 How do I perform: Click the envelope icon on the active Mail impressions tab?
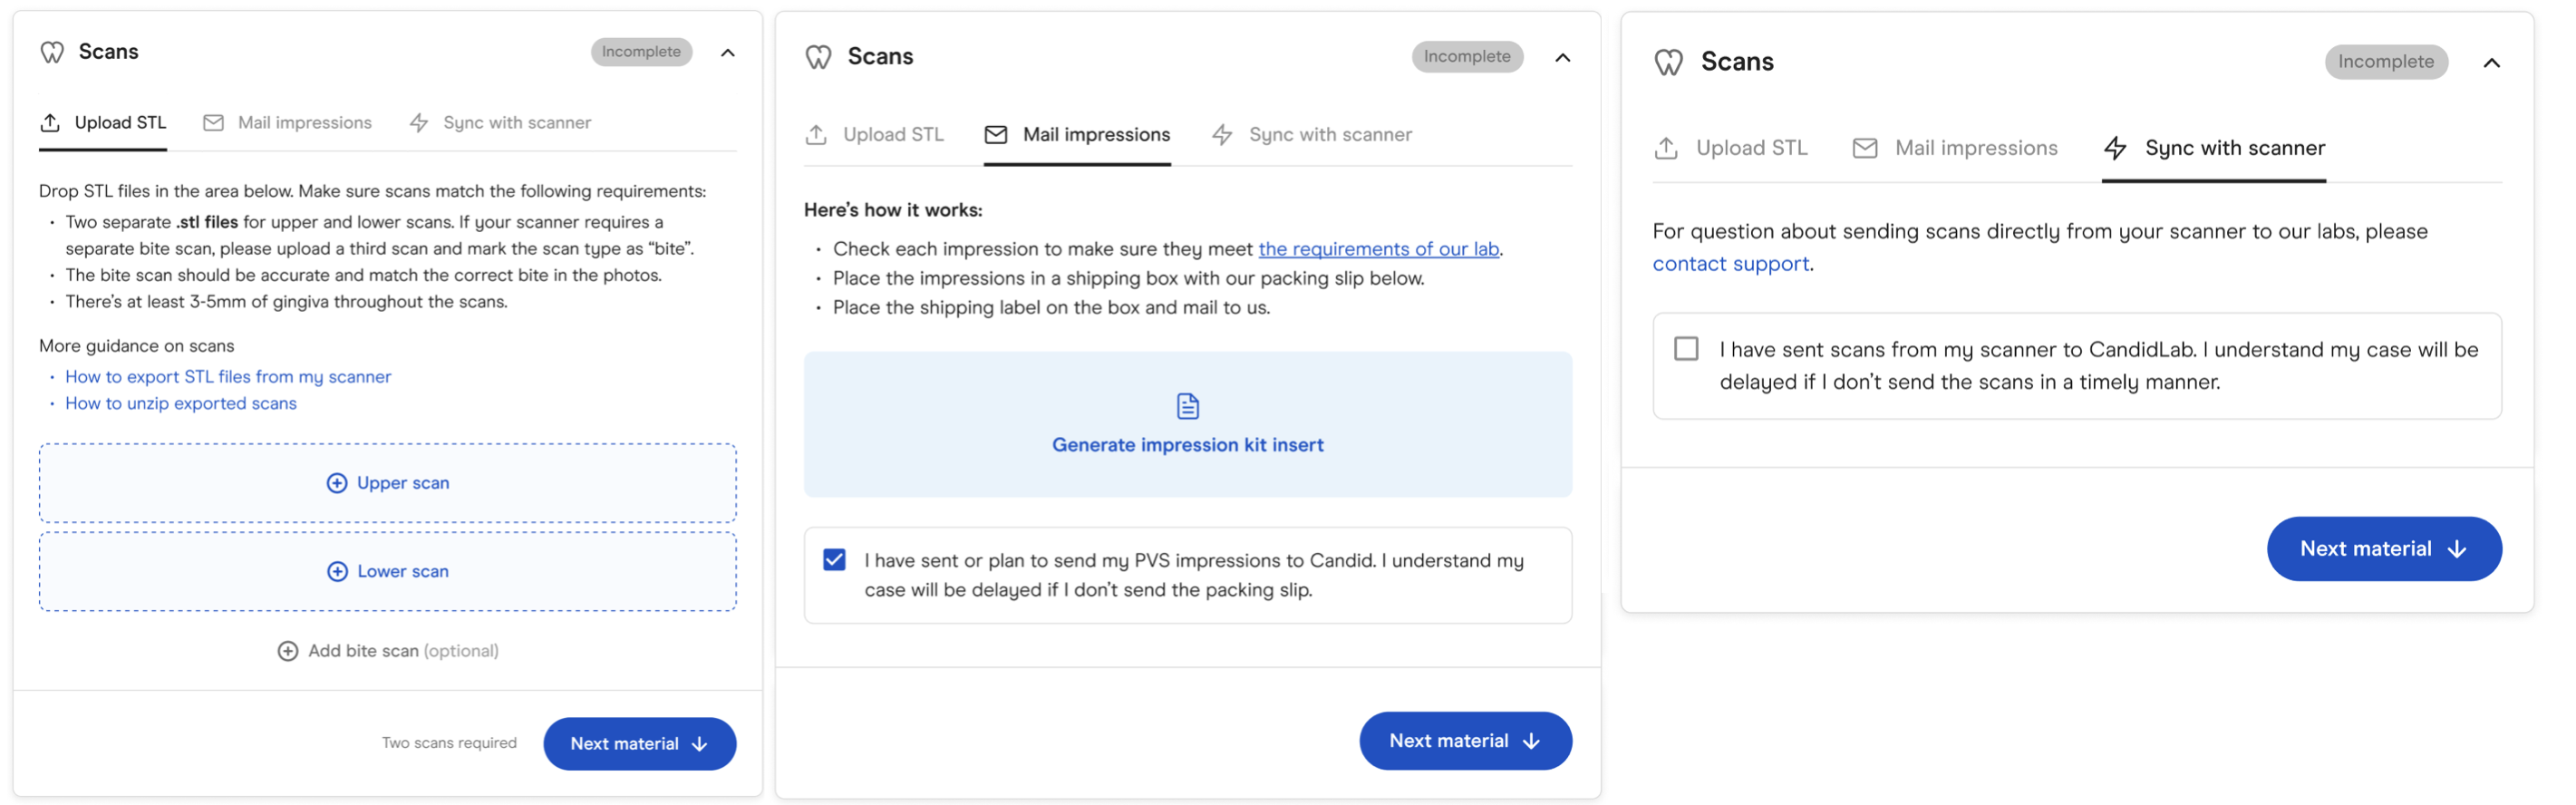point(996,135)
